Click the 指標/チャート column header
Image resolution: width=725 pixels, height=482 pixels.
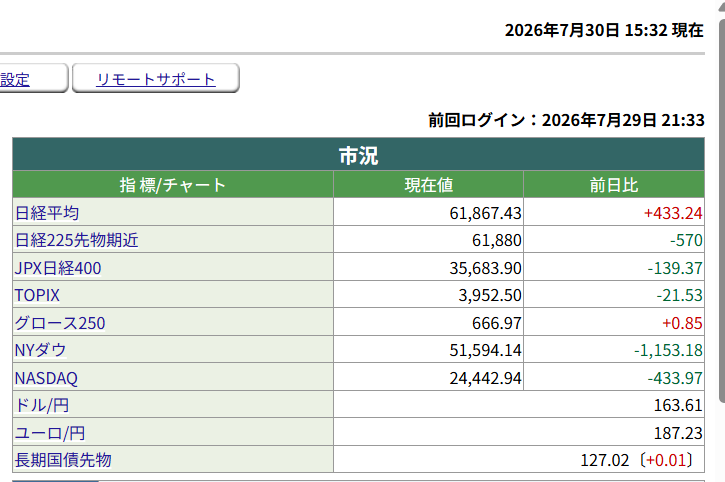(x=172, y=185)
